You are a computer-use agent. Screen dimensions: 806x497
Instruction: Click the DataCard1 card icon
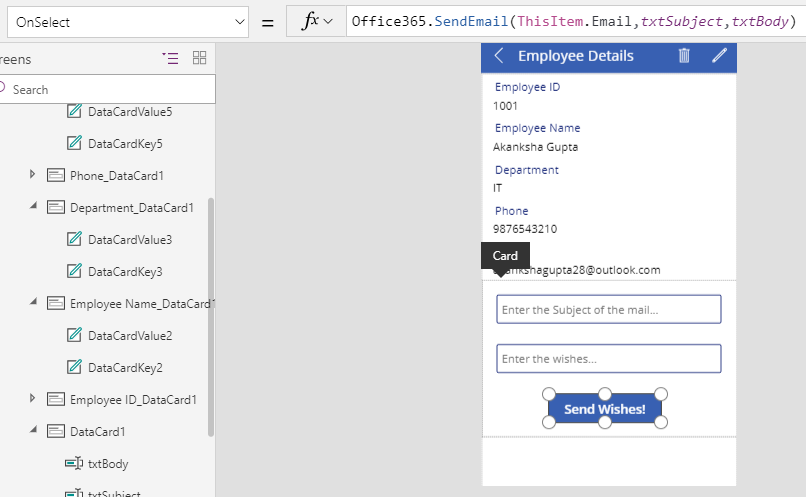tap(56, 431)
